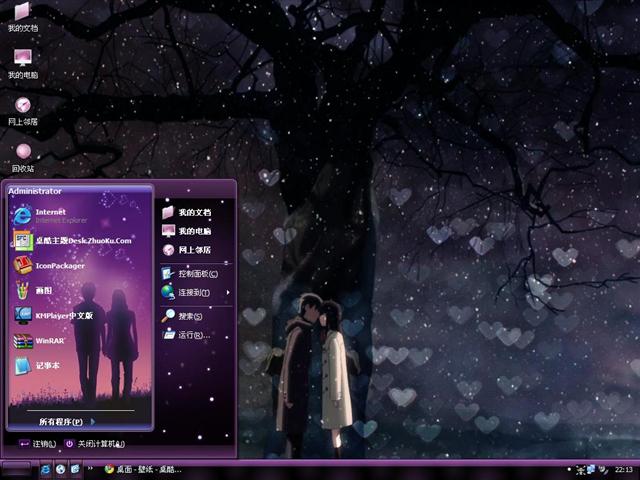Launch Internet Explorer from the Start menu
This screenshot has width=640, height=480.
(x=51, y=215)
